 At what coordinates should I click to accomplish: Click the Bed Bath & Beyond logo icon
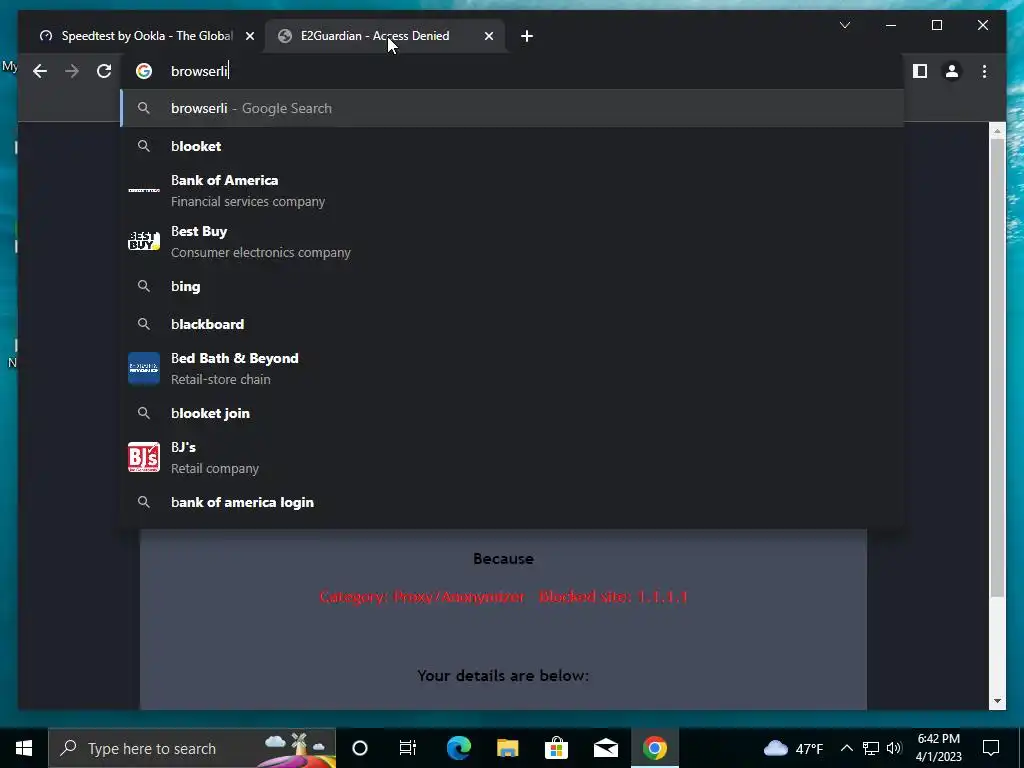144,368
